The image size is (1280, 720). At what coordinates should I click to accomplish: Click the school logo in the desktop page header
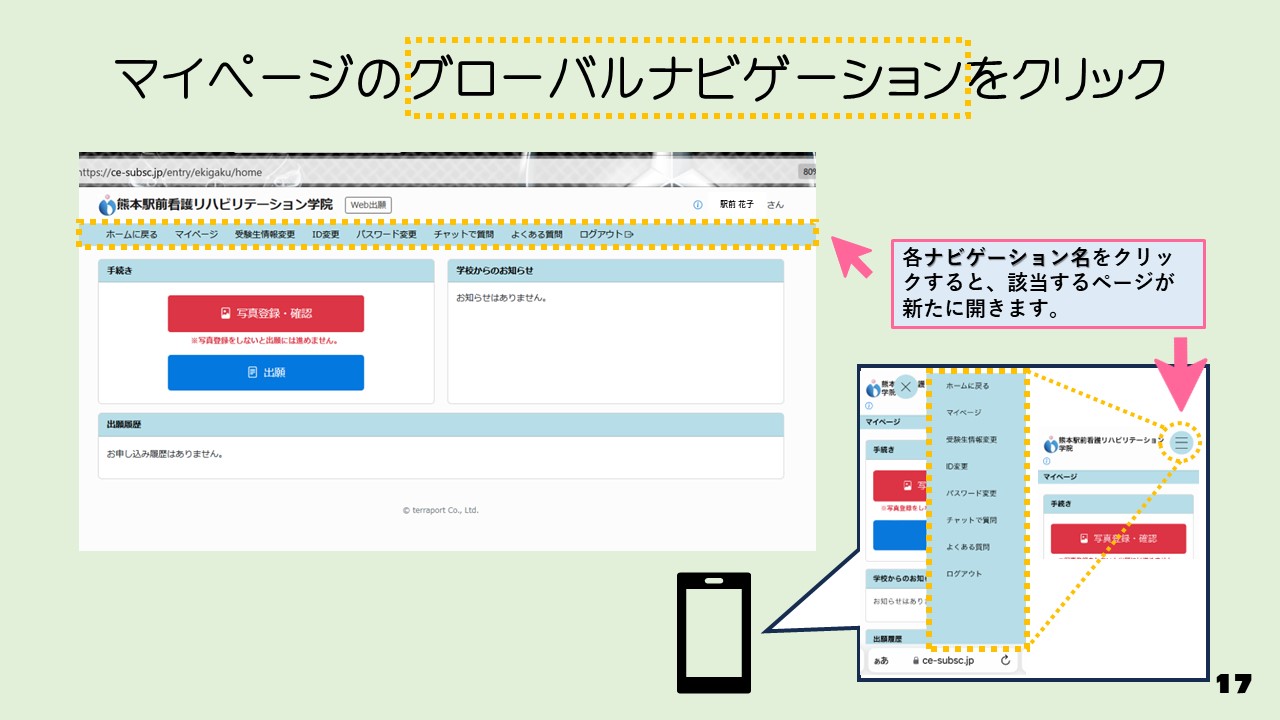[x=107, y=205]
